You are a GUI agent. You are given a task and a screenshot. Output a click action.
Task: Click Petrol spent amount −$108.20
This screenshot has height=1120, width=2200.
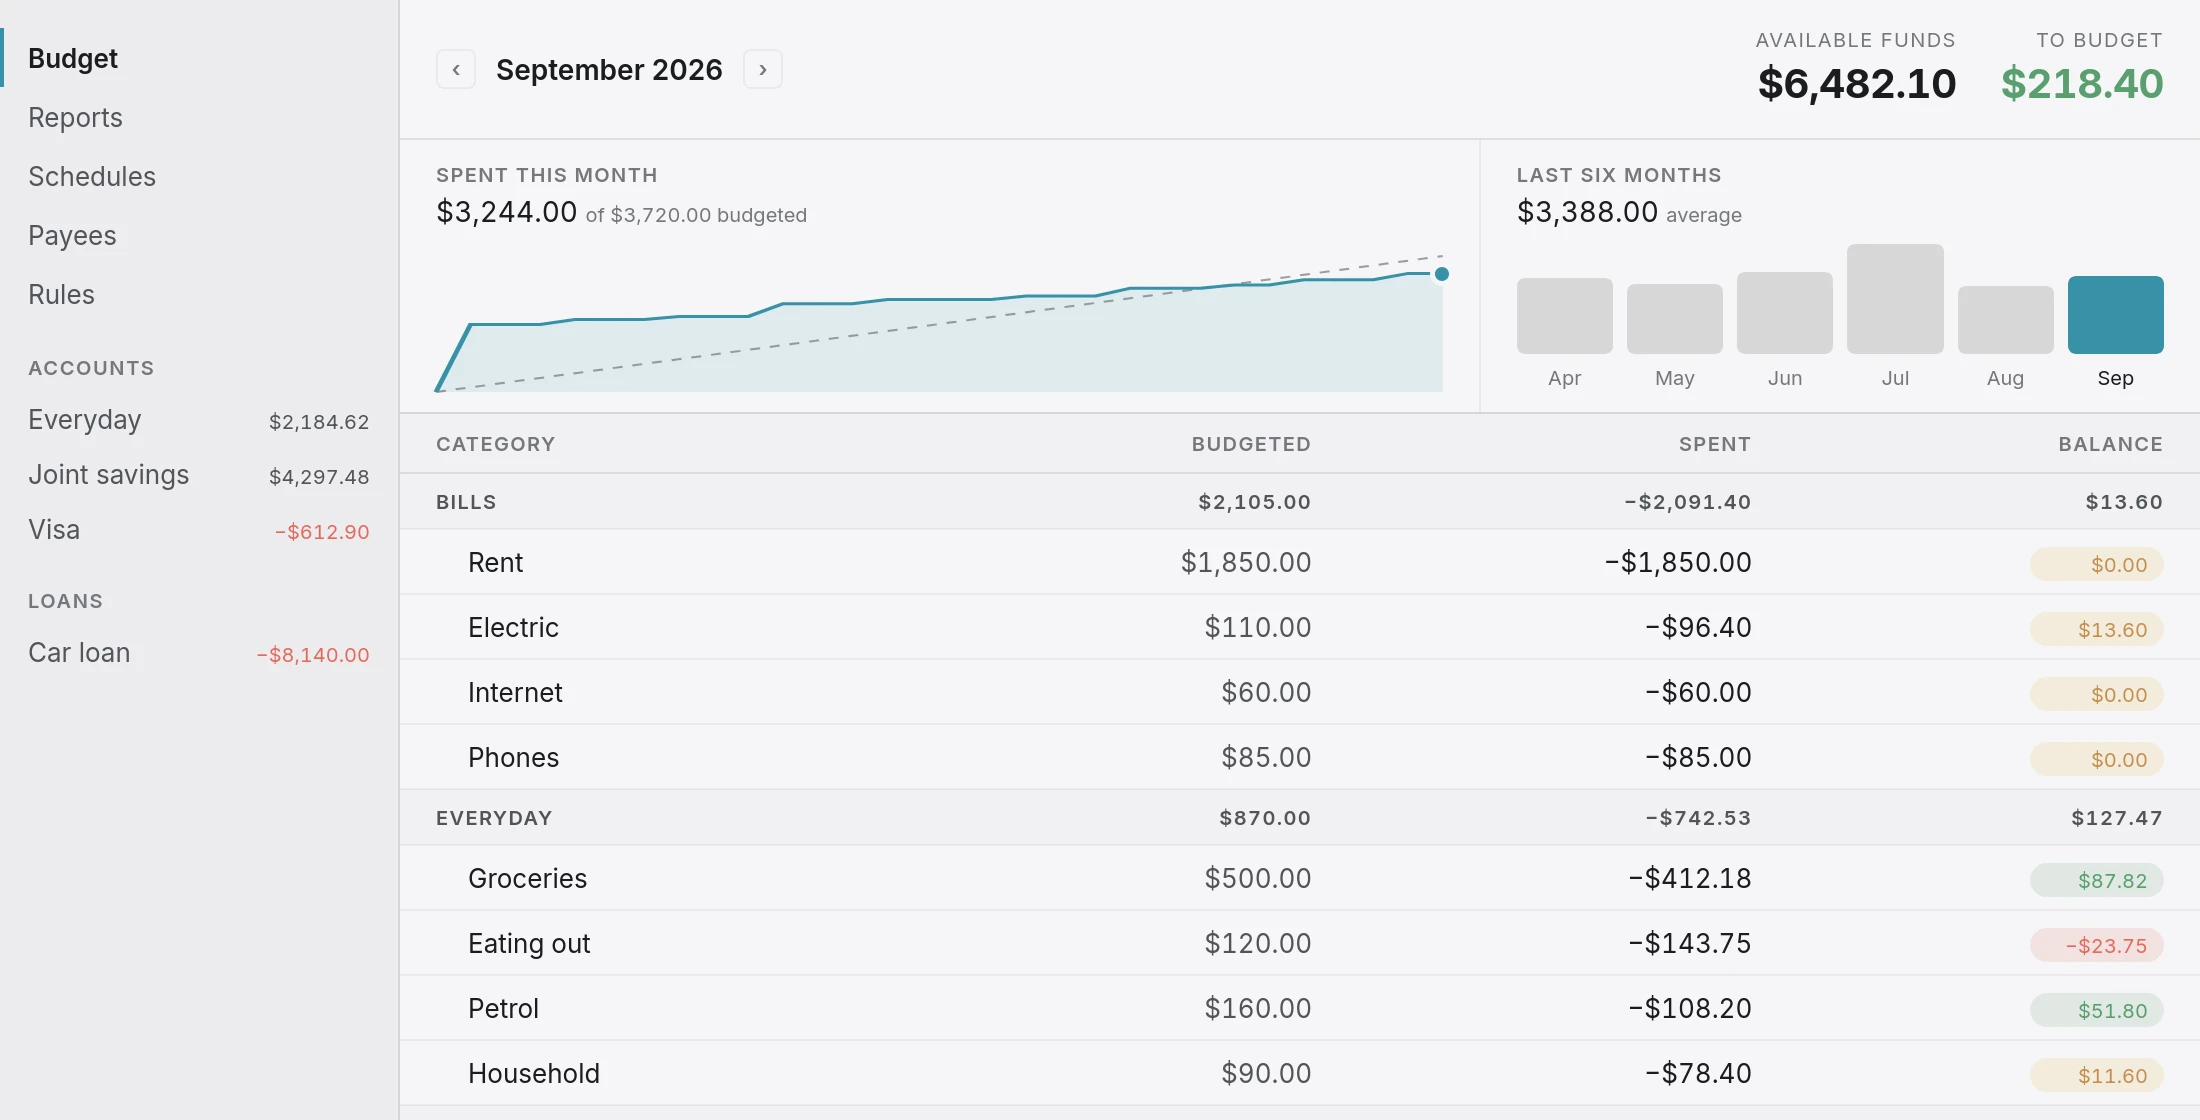(1690, 1008)
